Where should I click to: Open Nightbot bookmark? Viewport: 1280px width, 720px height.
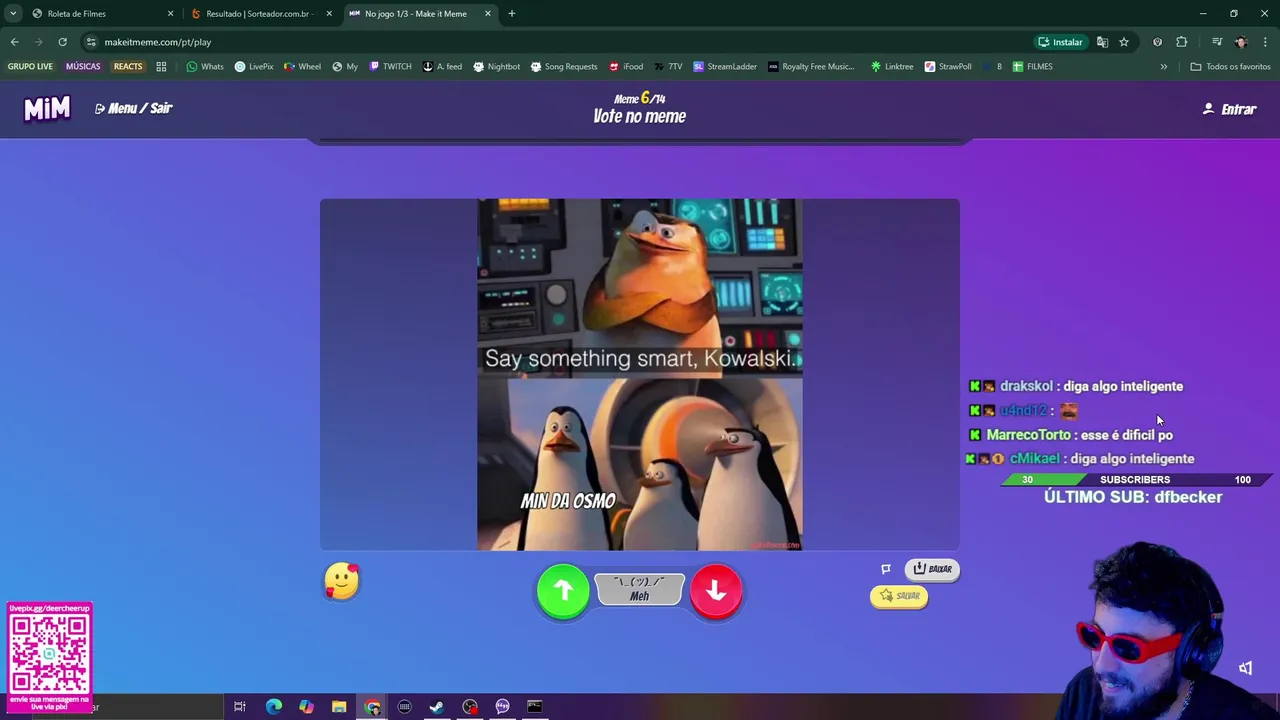coord(496,67)
